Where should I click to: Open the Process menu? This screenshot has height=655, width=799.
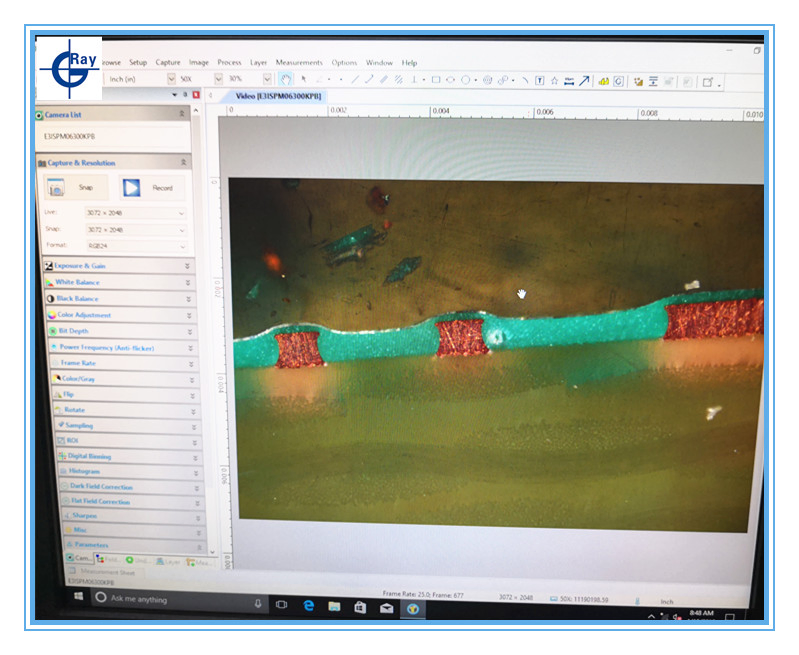[229, 62]
